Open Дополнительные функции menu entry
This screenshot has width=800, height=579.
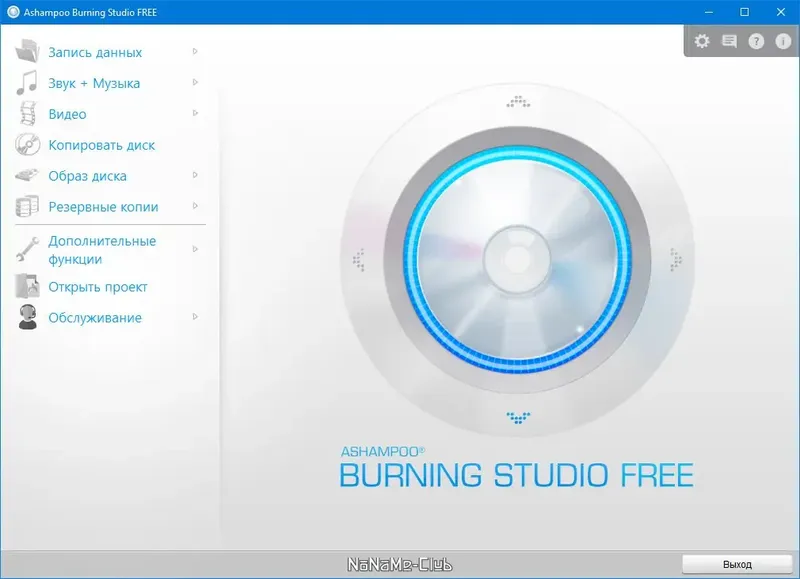(102, 250)
